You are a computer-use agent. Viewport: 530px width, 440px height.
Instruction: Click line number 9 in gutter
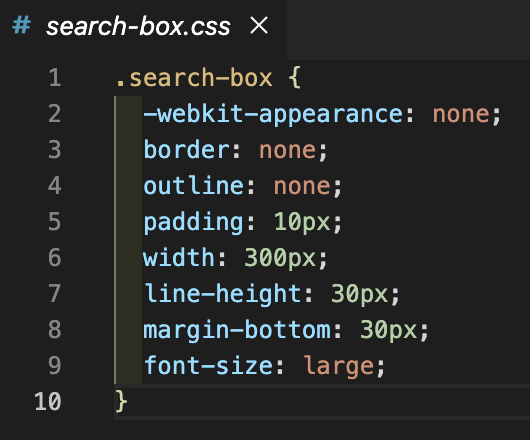(54, 366)
